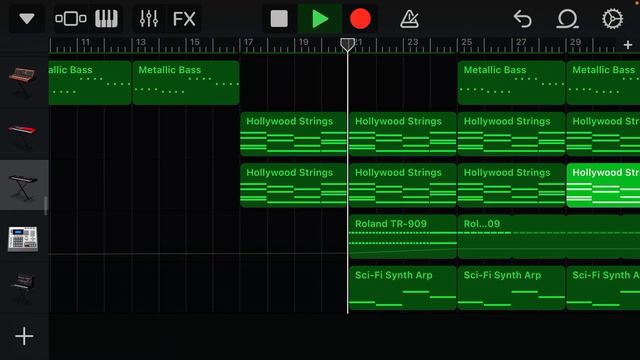Select the third-track Hollywood Strings region at bar 17
The width and height of the screenshot is (640, 360).
[x=293, y=185]
